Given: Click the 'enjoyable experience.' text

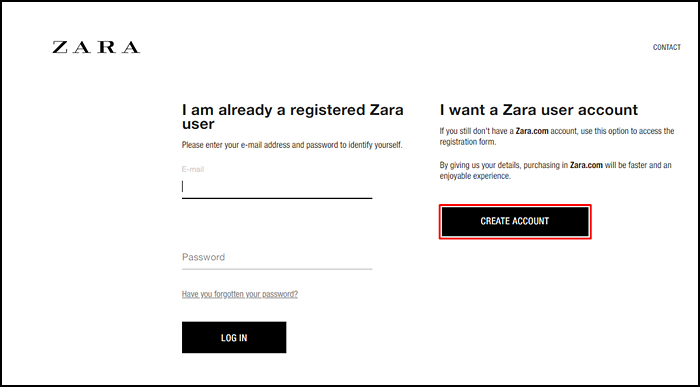Looking at the screenshot, I should tap(475, 176).
